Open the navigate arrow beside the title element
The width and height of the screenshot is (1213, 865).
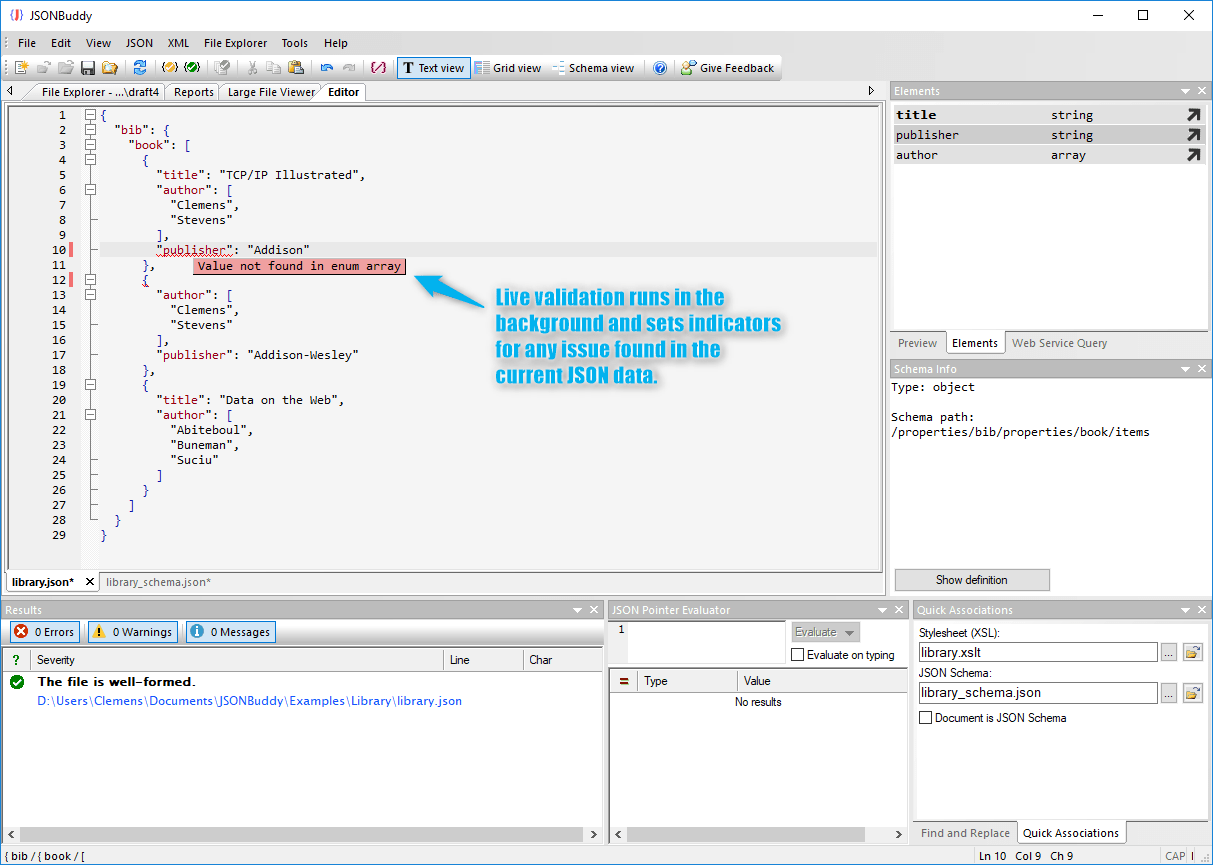coord(1196,114)
